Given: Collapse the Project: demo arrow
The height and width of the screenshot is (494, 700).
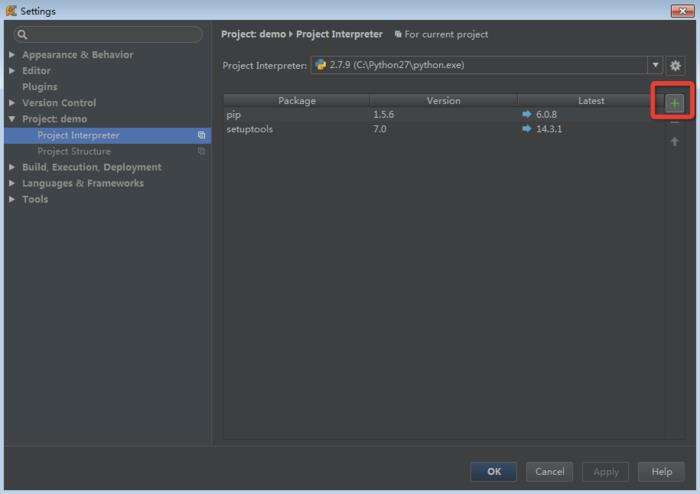Looking at the screenshot, I should (x=12, y=119).
